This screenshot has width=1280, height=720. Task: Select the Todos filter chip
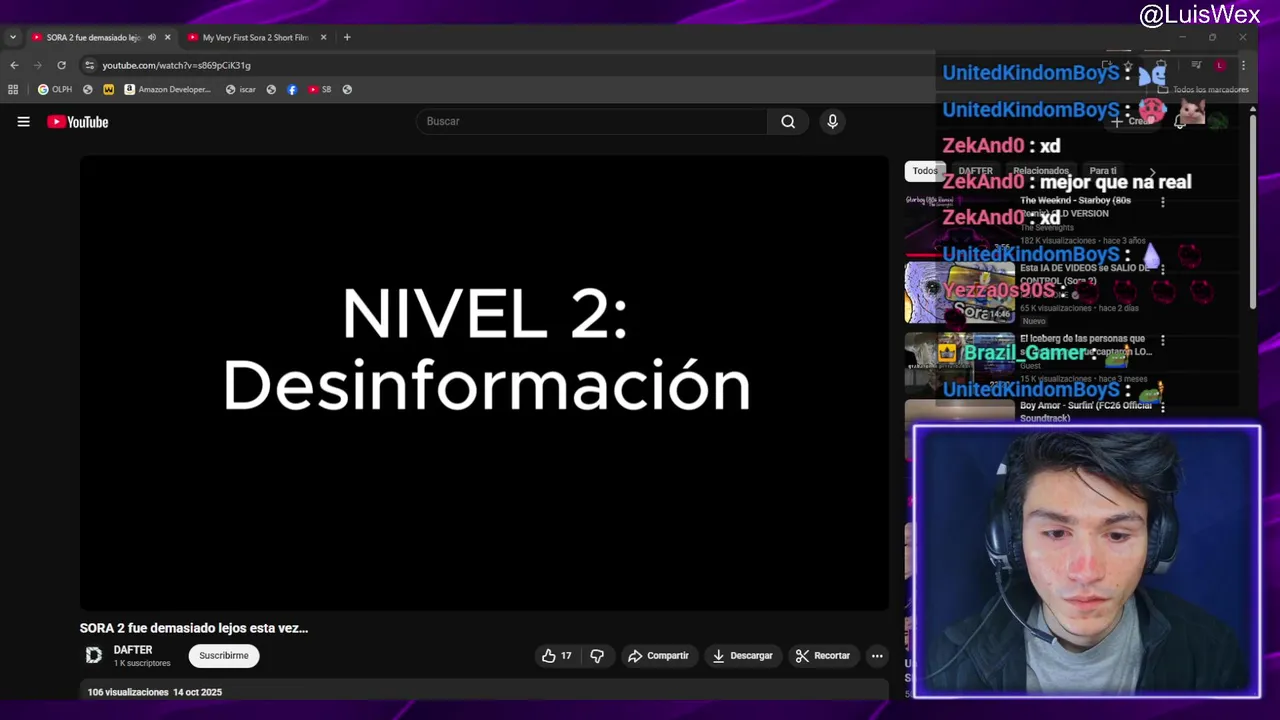(x=925, y=171)
